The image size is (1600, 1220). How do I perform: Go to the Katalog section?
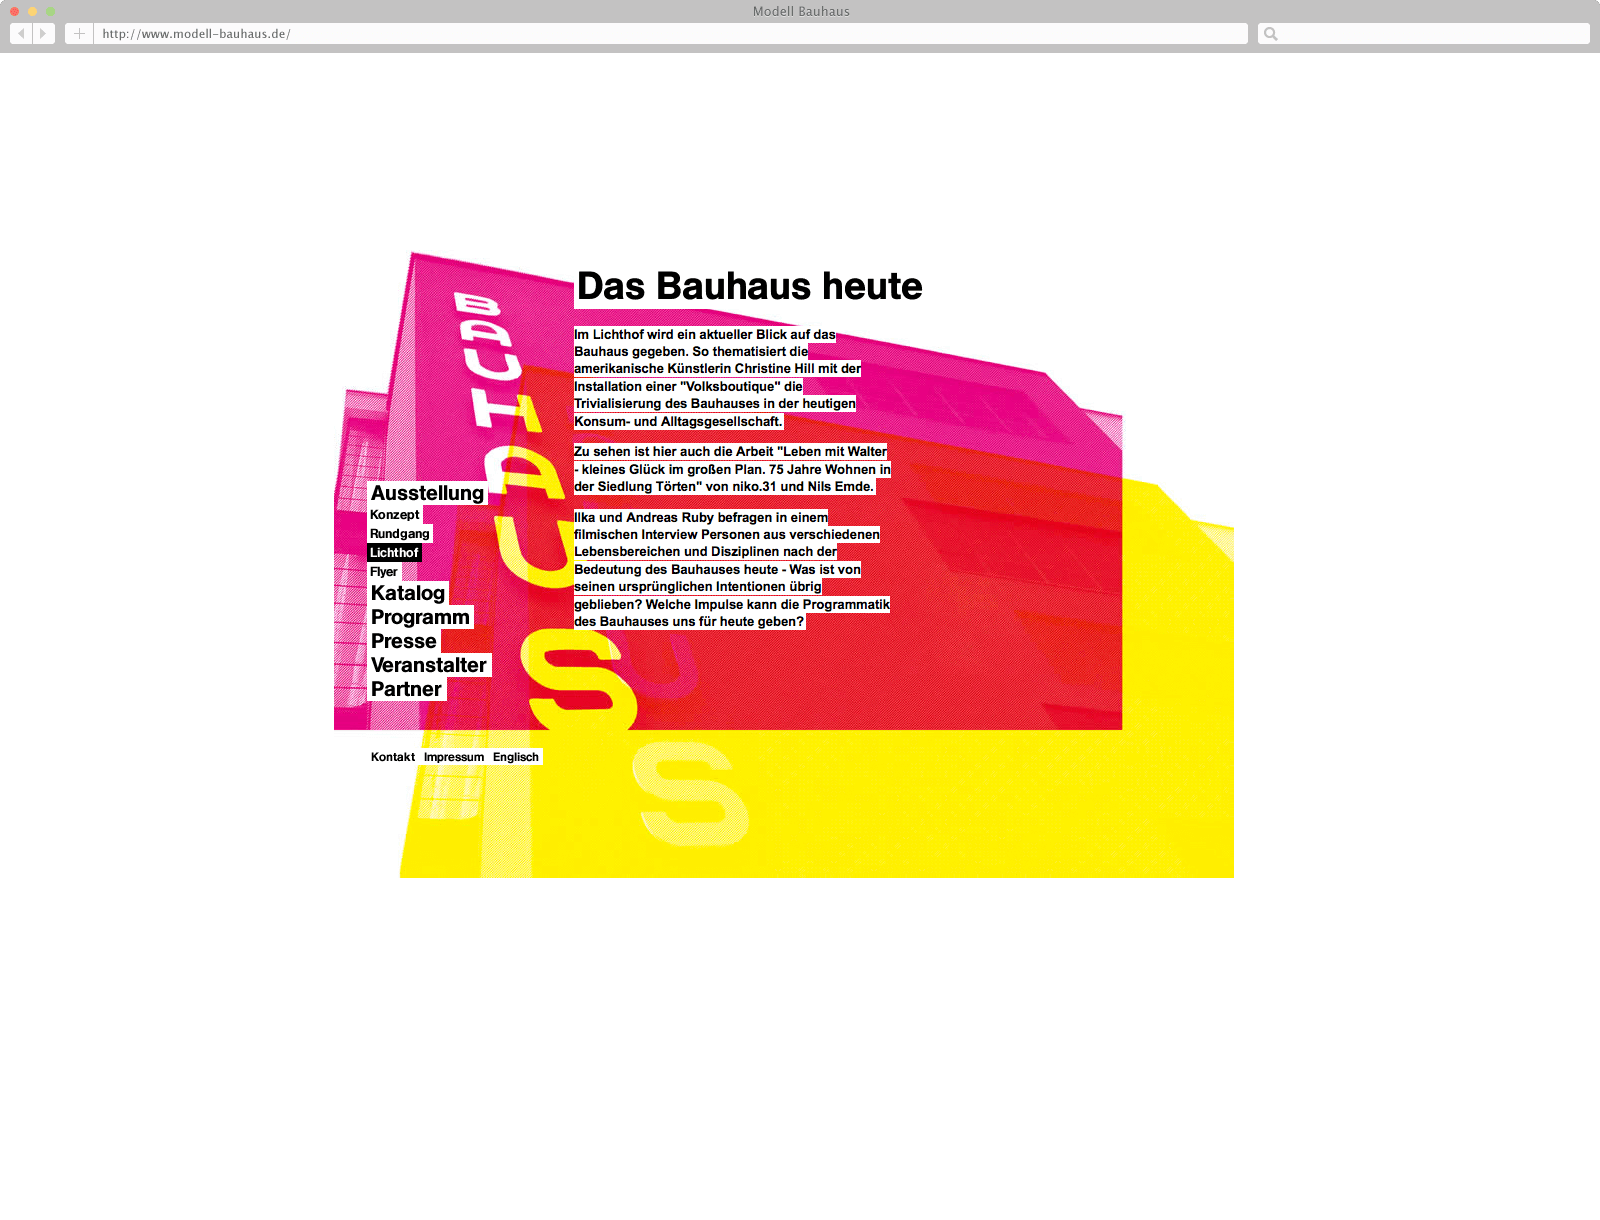tap(408, 593)
